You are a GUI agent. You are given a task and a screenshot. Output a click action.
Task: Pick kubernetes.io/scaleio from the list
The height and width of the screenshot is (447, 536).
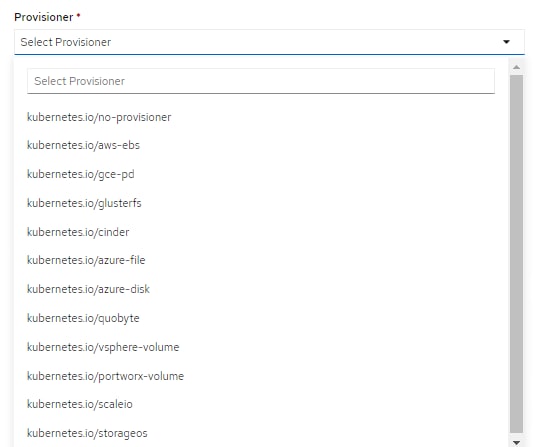80,404
